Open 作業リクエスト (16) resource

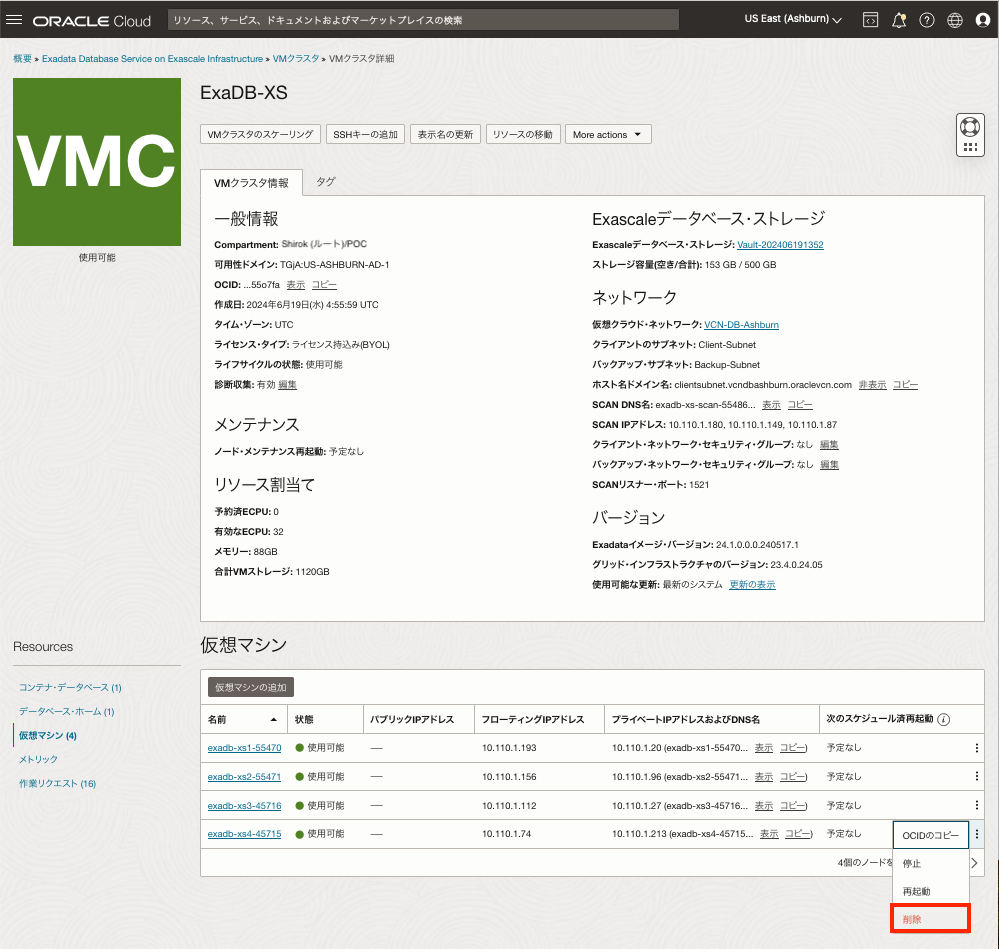(57, 783)
